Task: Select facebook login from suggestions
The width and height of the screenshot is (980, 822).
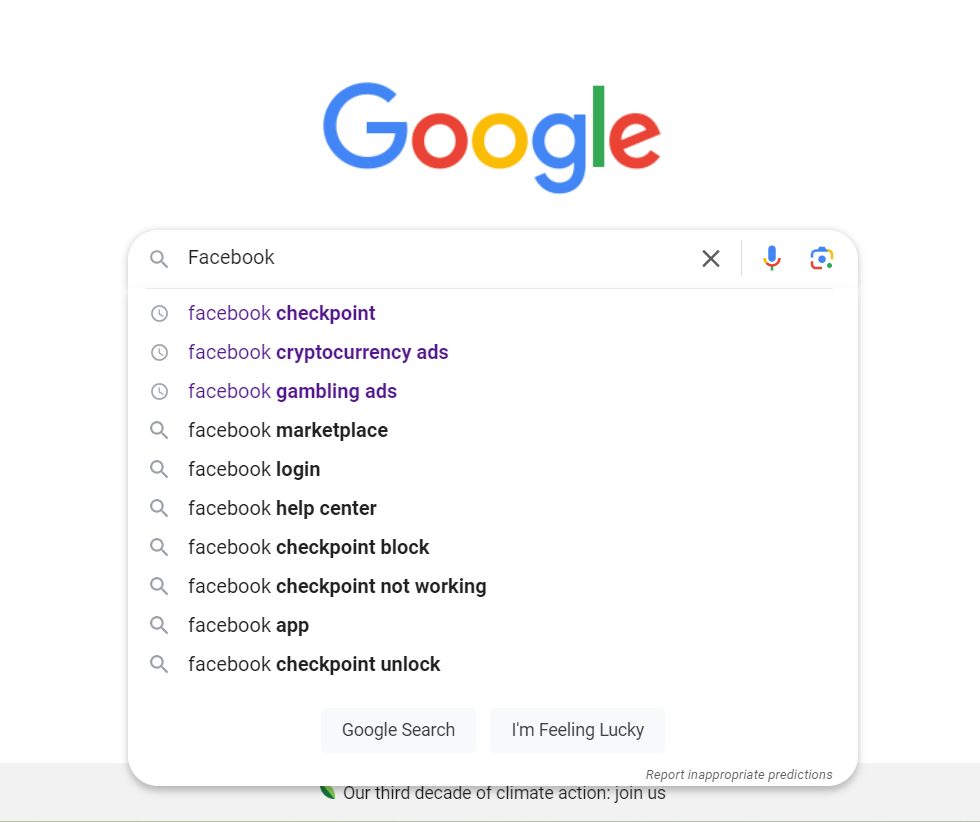Action: tap(492, 469)
